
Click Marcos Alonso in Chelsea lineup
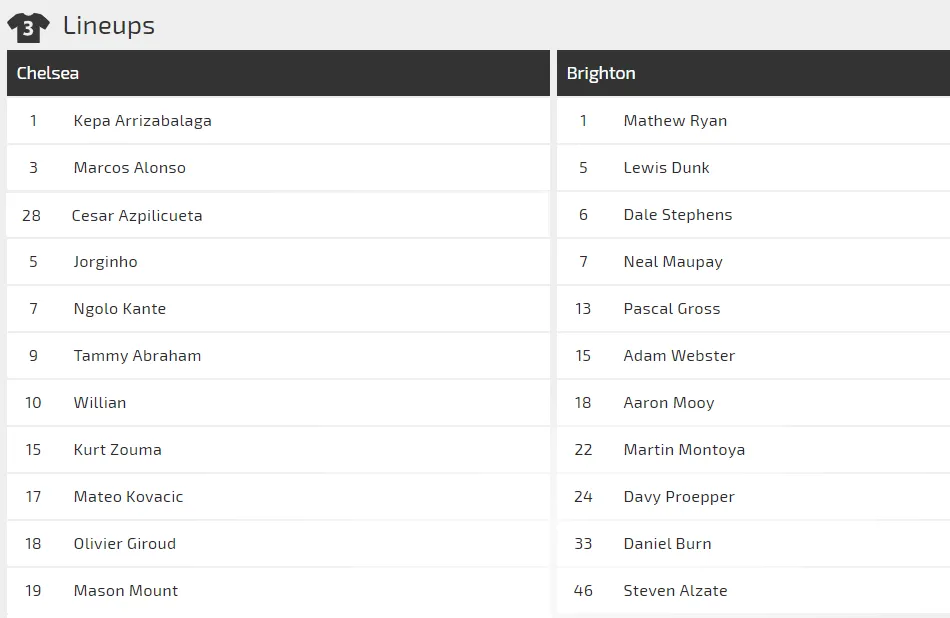coord(129,168)
